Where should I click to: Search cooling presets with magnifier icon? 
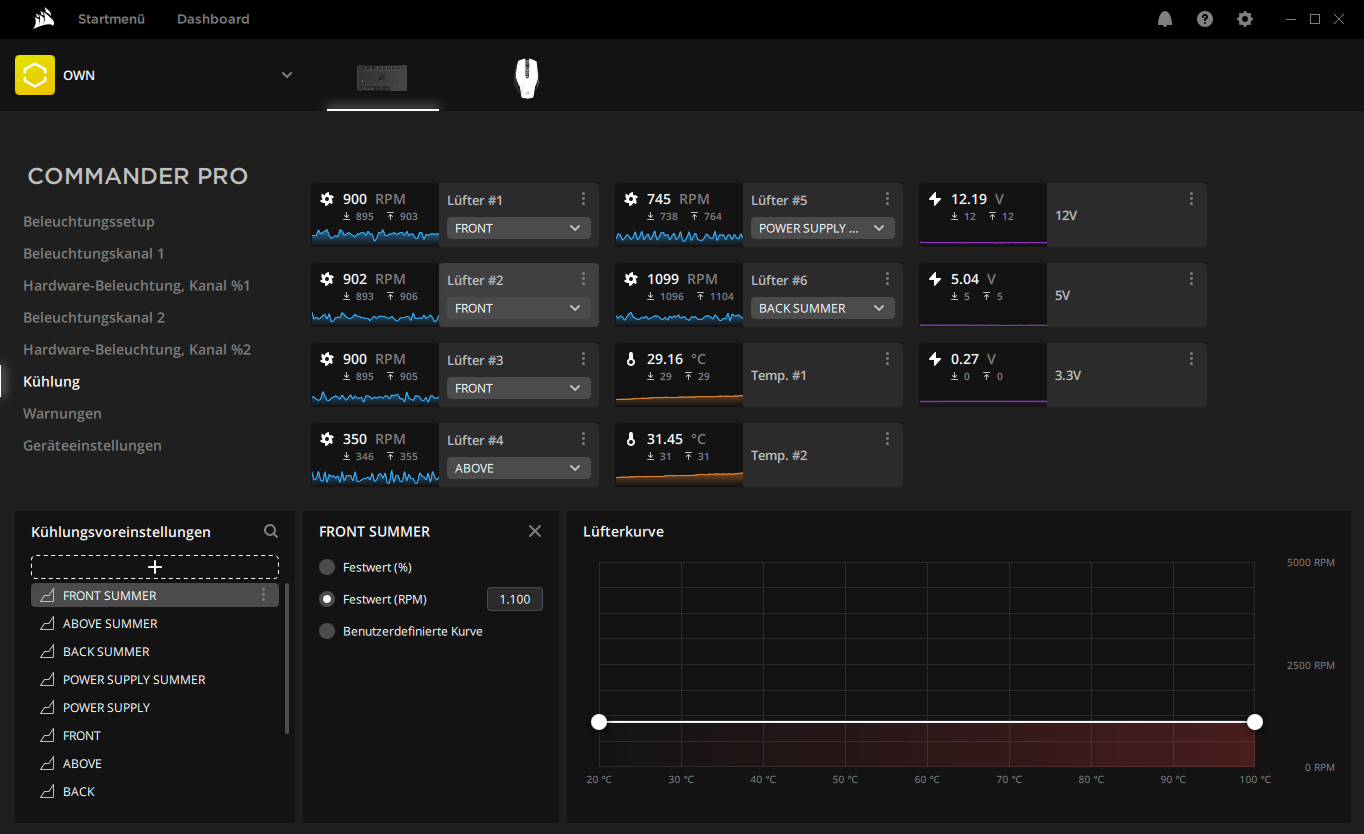point(271,532)
